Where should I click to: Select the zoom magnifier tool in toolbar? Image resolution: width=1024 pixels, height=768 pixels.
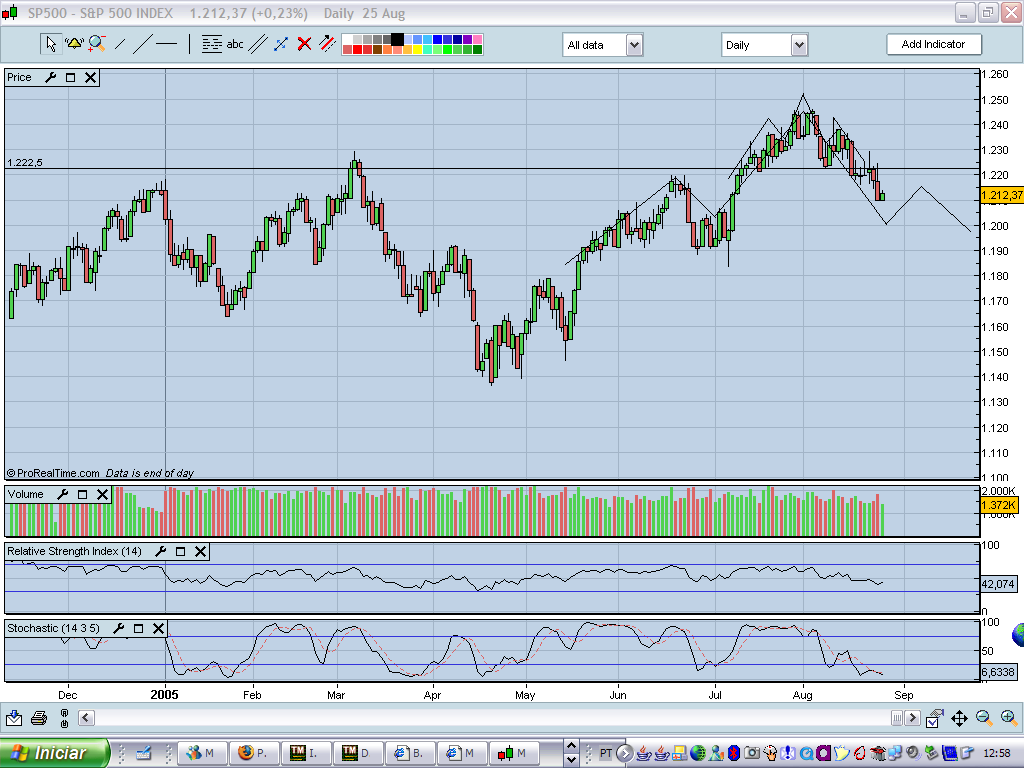[x=97, y=44]
